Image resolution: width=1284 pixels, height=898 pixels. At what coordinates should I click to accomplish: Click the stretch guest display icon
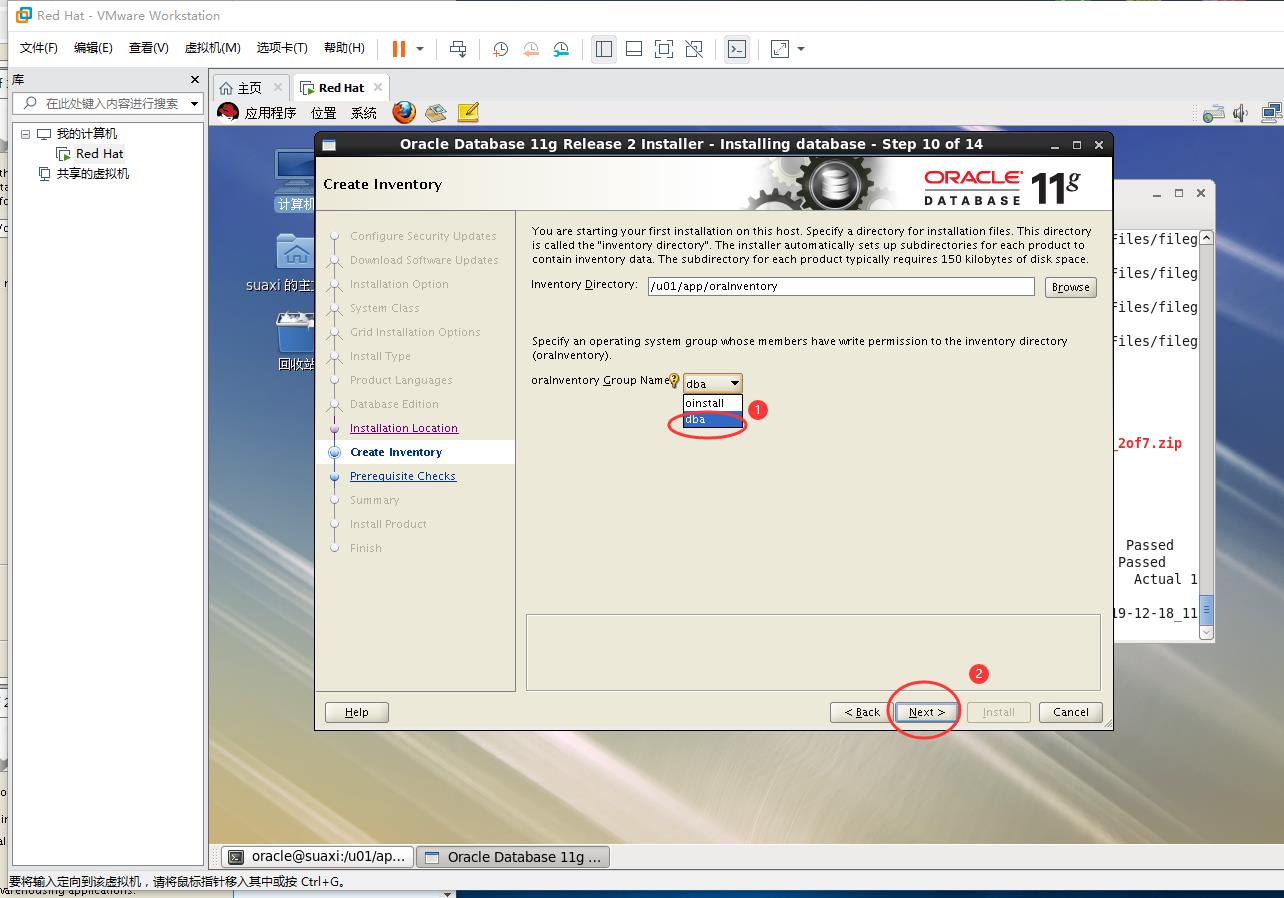[x=780, y=49]
